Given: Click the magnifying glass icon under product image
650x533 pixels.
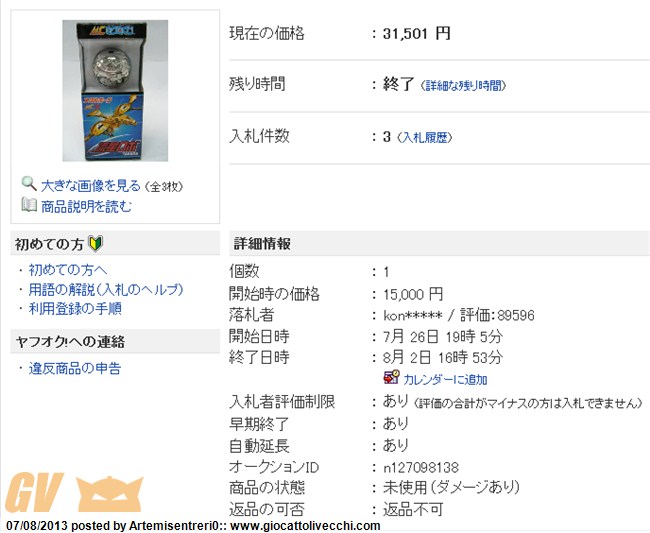Looking at the screenshot, I should 29,184.
